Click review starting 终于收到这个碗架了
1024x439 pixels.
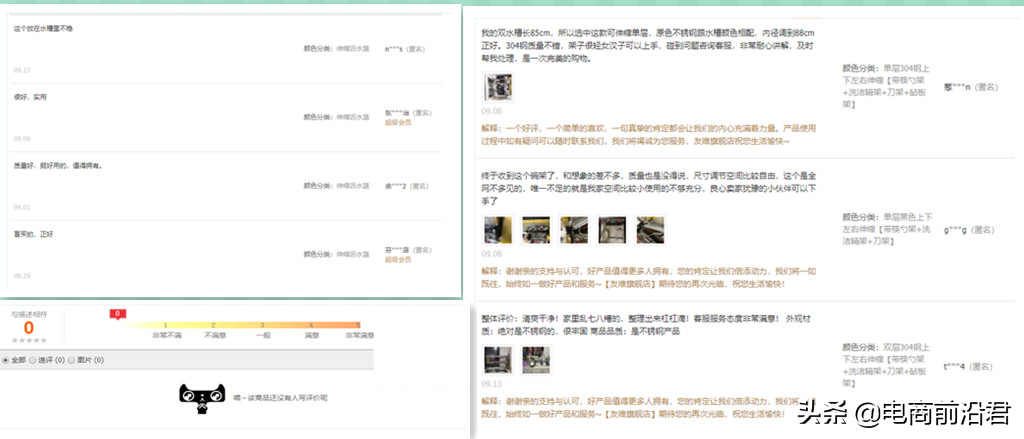(x=648, y=189)
